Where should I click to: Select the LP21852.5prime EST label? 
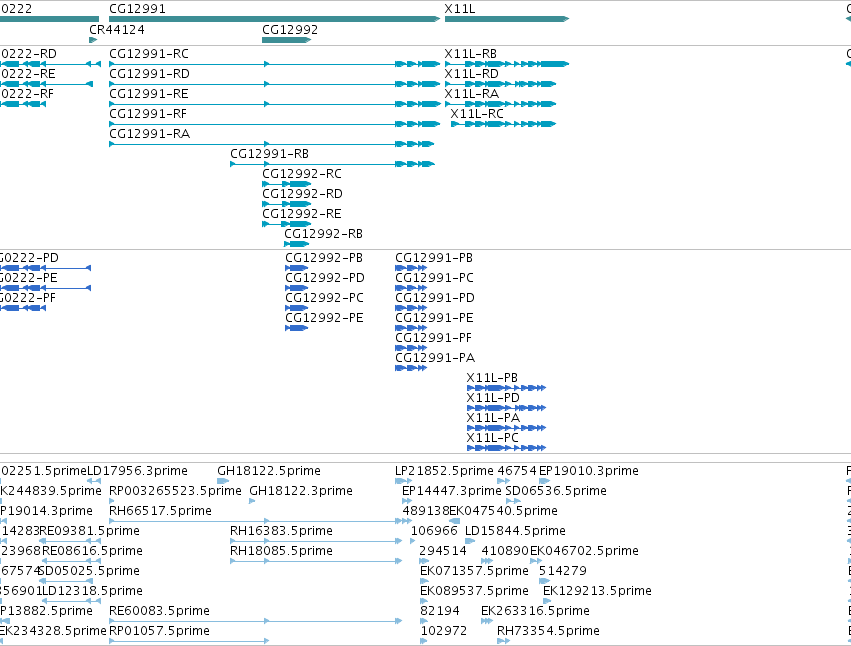click(x=444, y=471)
